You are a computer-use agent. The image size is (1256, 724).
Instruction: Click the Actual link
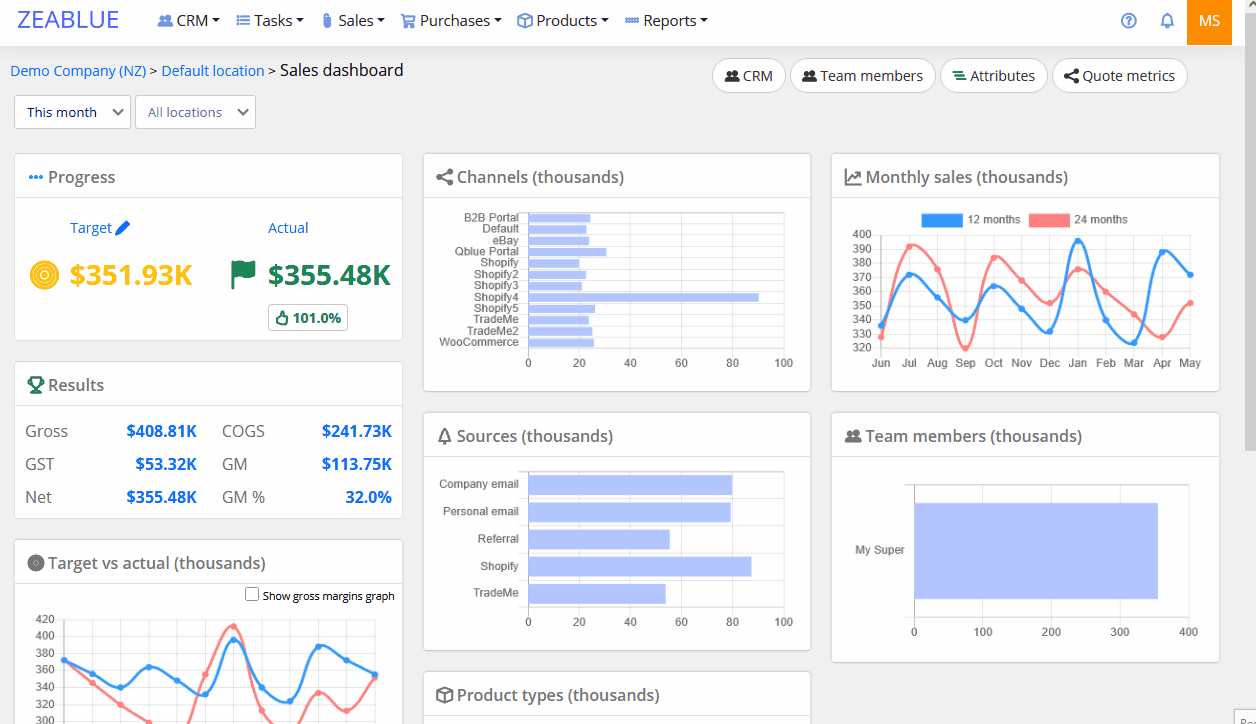click(x=288, y=228)
